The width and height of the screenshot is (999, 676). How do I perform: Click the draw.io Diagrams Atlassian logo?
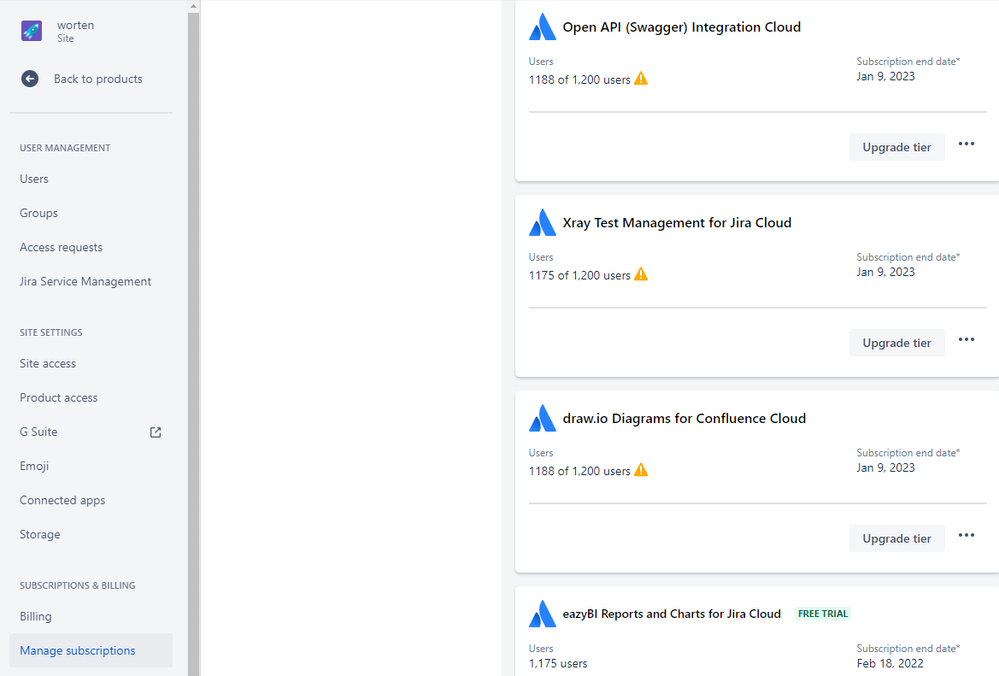click(x=542, y=418)
